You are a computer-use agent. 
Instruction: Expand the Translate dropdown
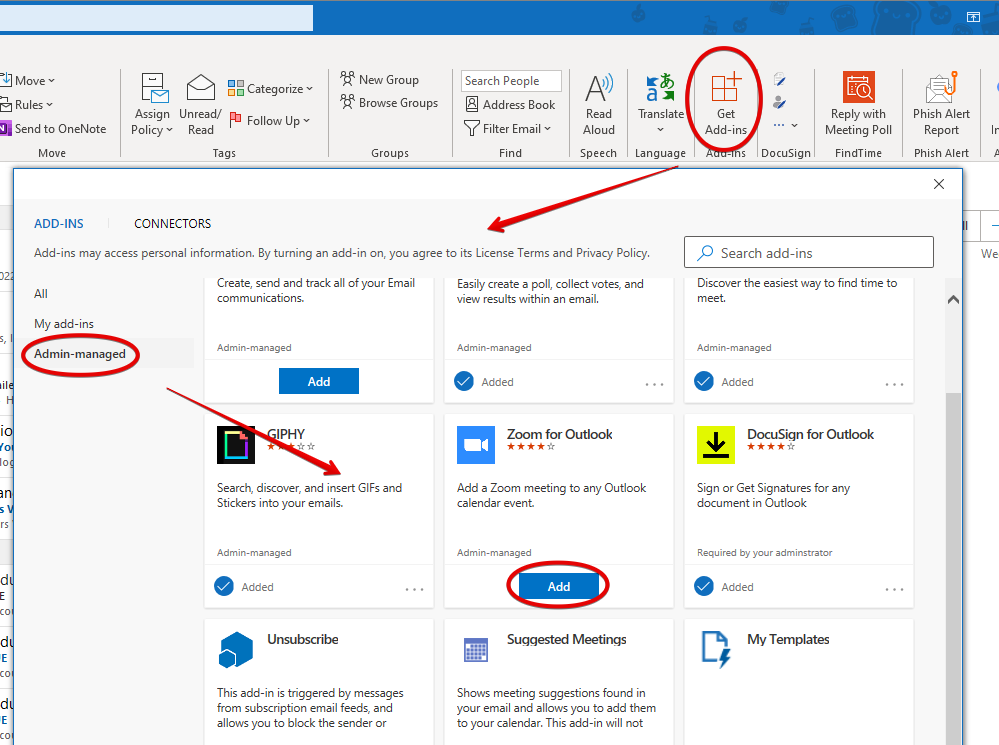click(661, 129)
